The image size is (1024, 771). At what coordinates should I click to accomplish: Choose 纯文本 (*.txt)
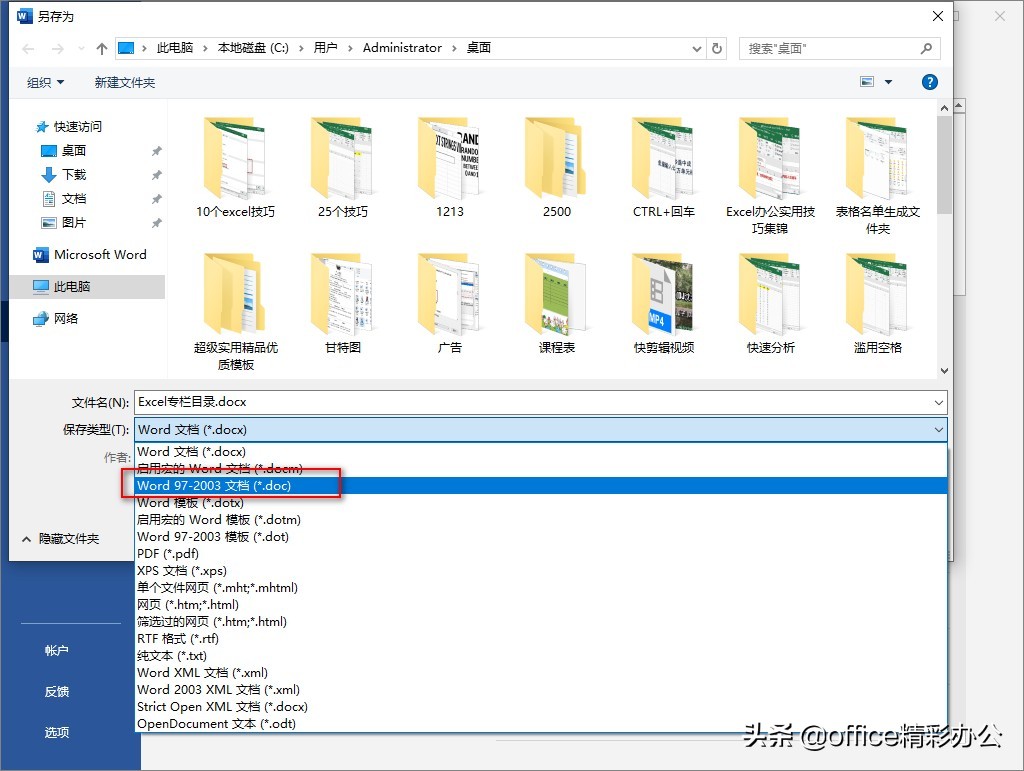541,655
